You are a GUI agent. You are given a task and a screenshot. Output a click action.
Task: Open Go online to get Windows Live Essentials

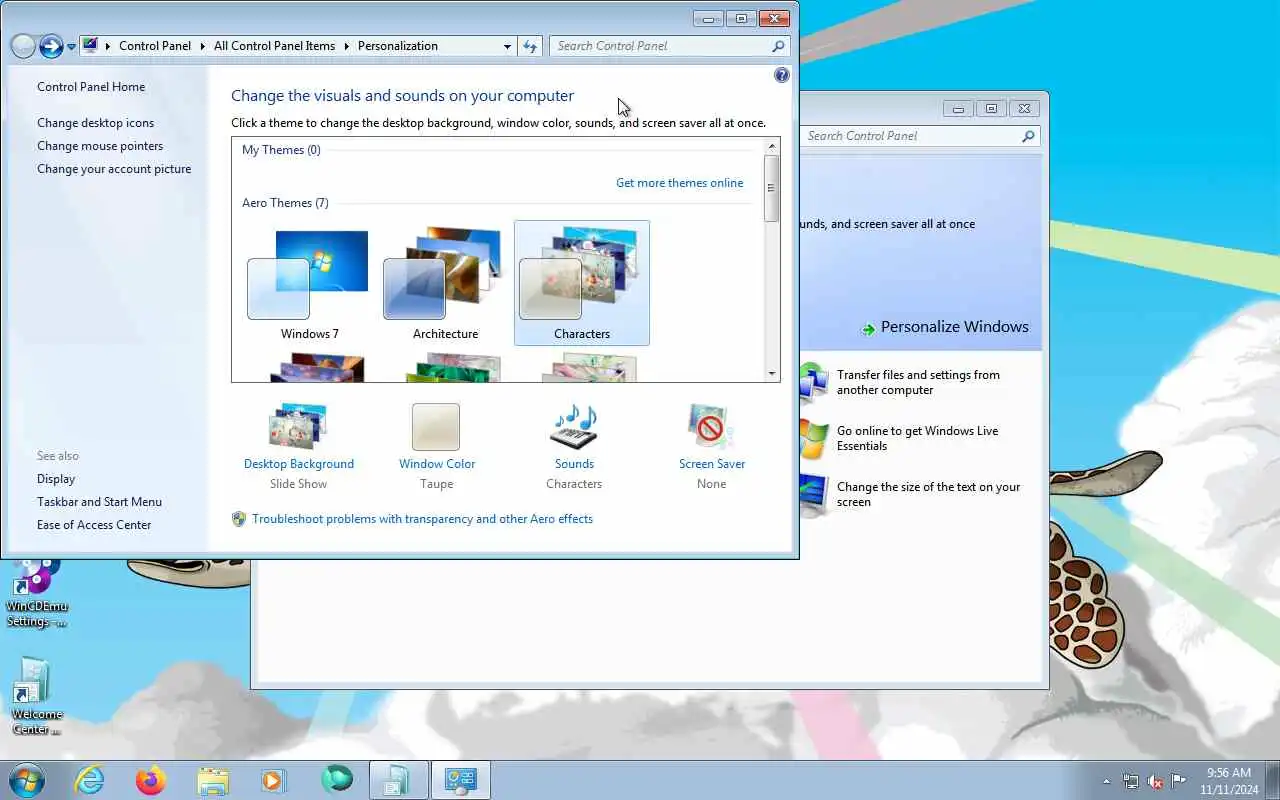pos(917,438)
